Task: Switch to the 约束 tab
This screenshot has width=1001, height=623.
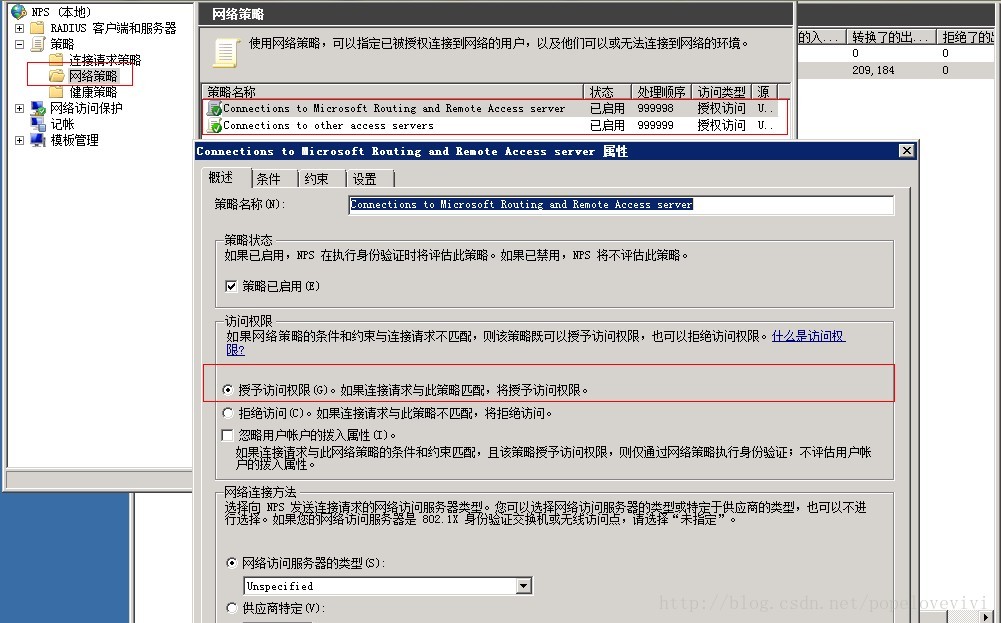Action: point(322,179)
